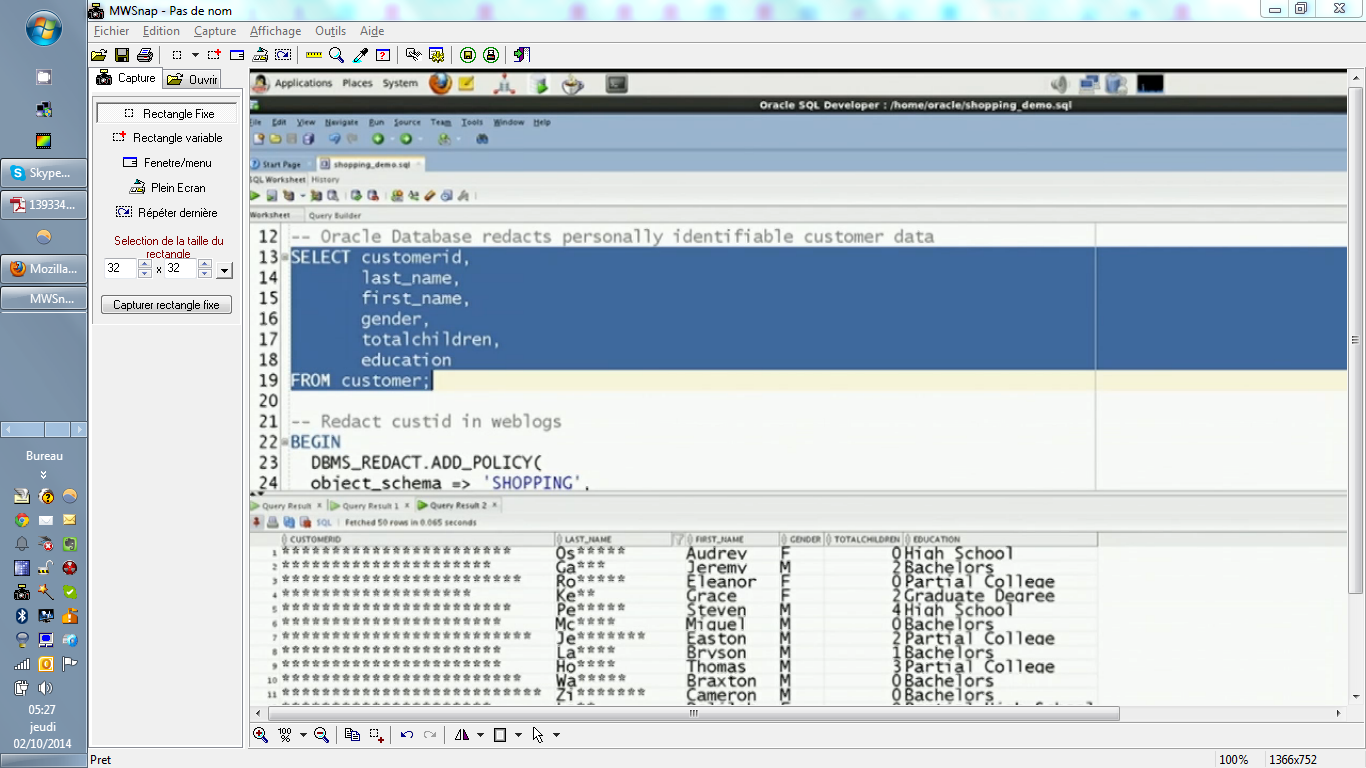Click the 100% zoom reset icon
The image size is (1366, 768).
point(284,735)
